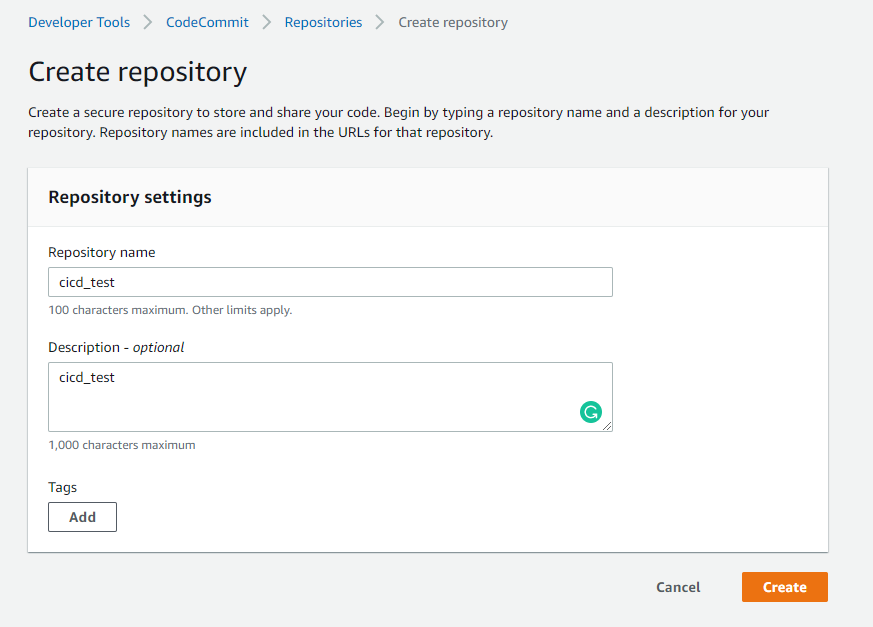
Task: Click inside the Description text area
Action: pos(310,397)
